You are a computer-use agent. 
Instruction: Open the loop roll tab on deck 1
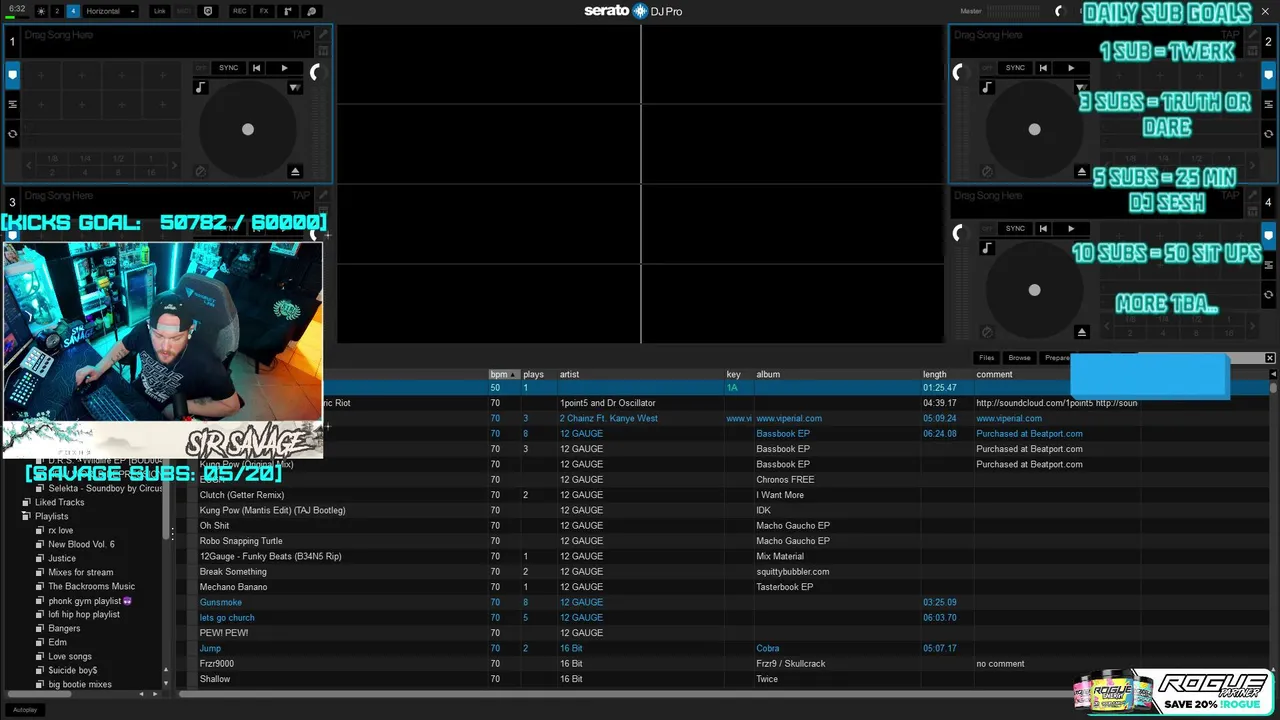tap(13, 133)
